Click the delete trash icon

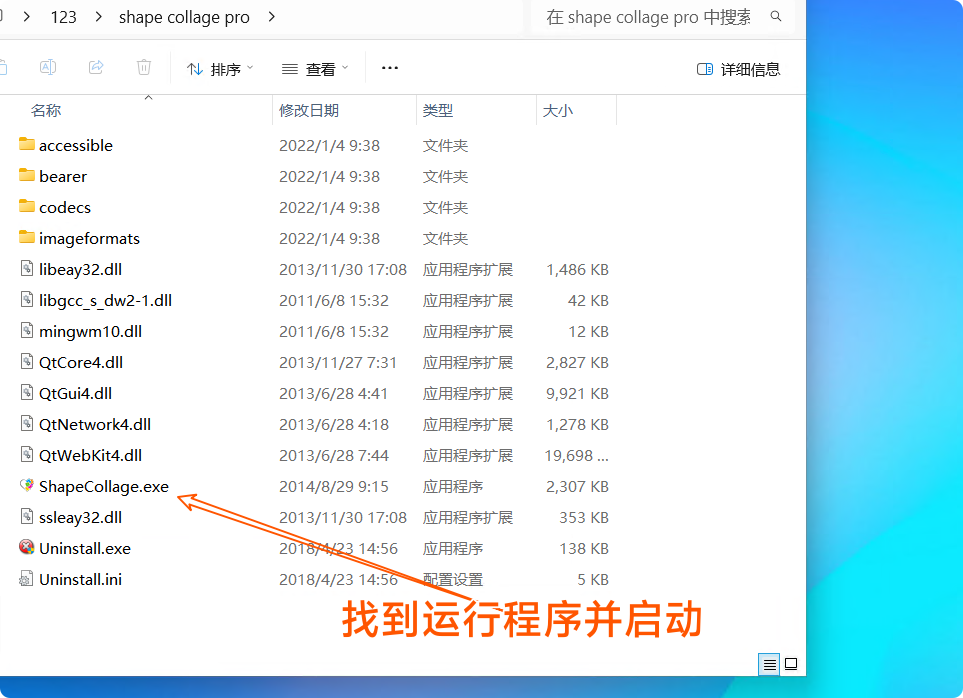coord(144,67)
